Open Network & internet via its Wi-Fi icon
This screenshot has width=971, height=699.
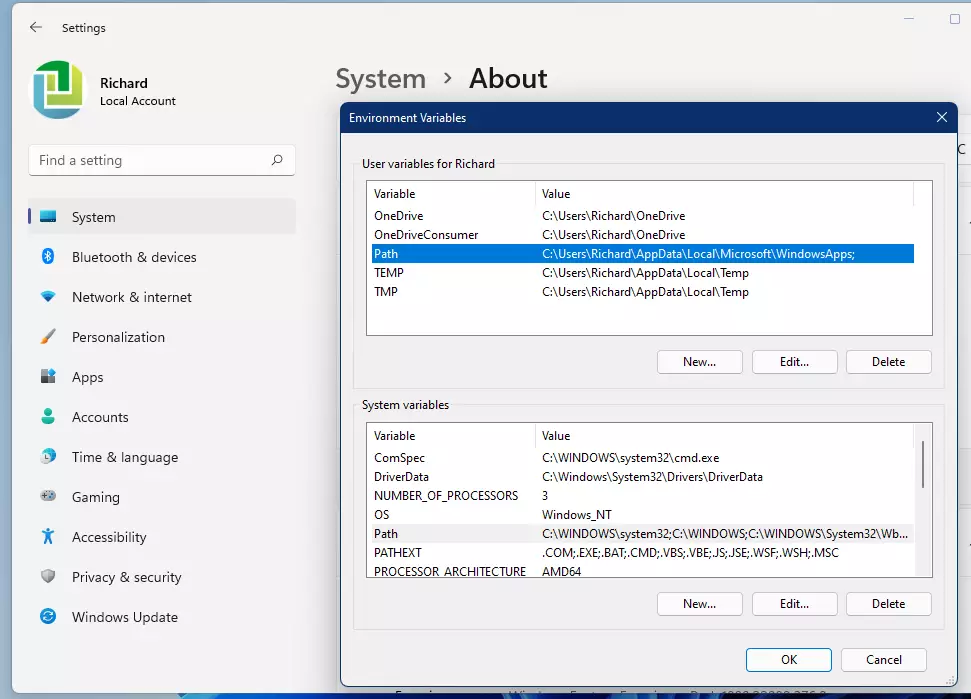pos(48,297)
